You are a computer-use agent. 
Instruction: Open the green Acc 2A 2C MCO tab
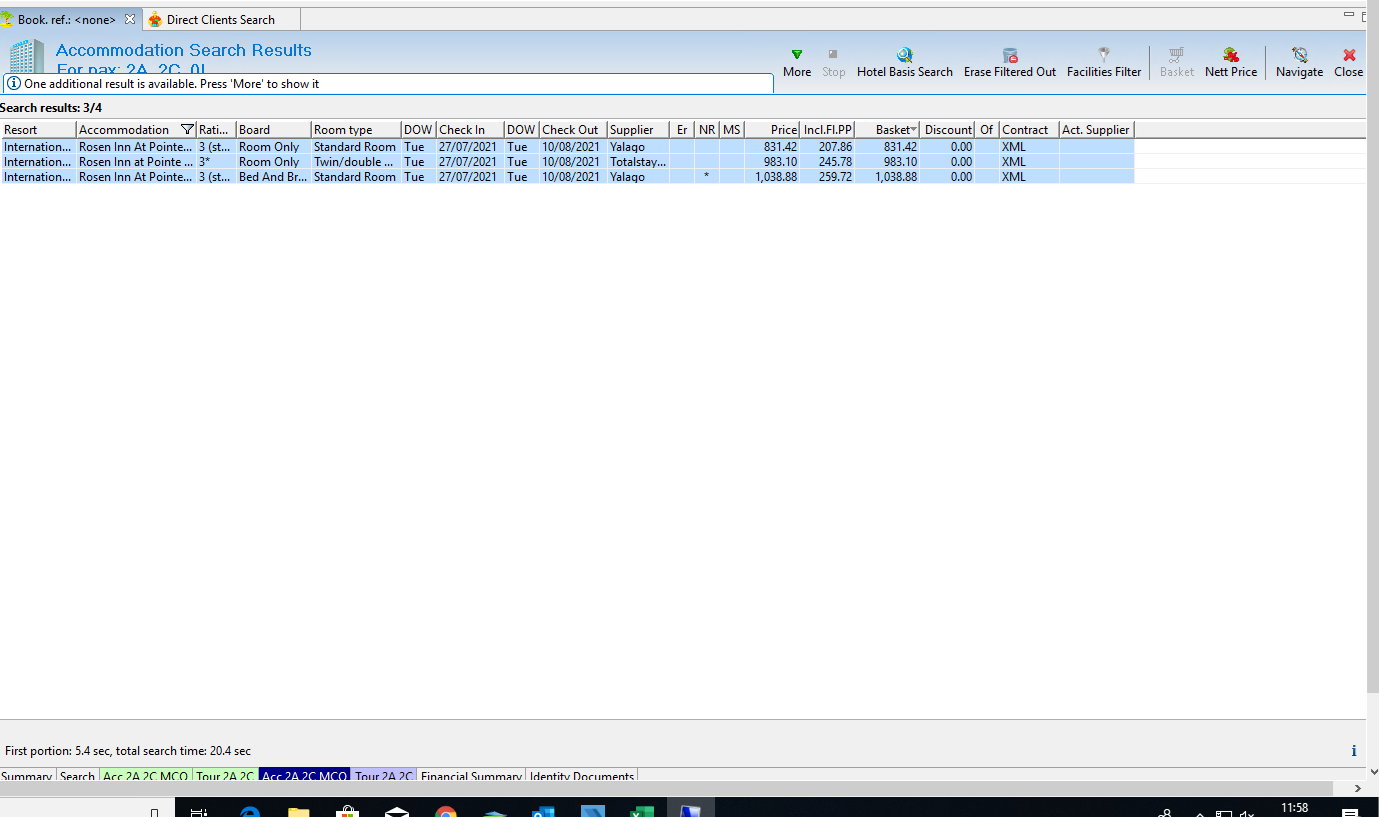click(146, 776)
